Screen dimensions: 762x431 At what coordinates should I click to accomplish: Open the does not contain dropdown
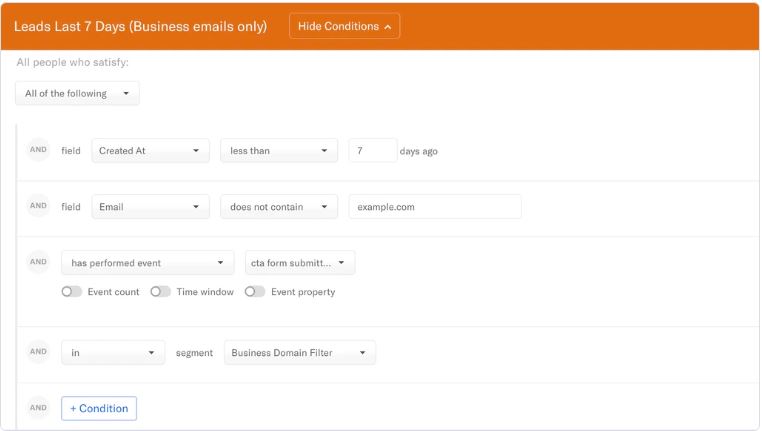coord(279,207)
